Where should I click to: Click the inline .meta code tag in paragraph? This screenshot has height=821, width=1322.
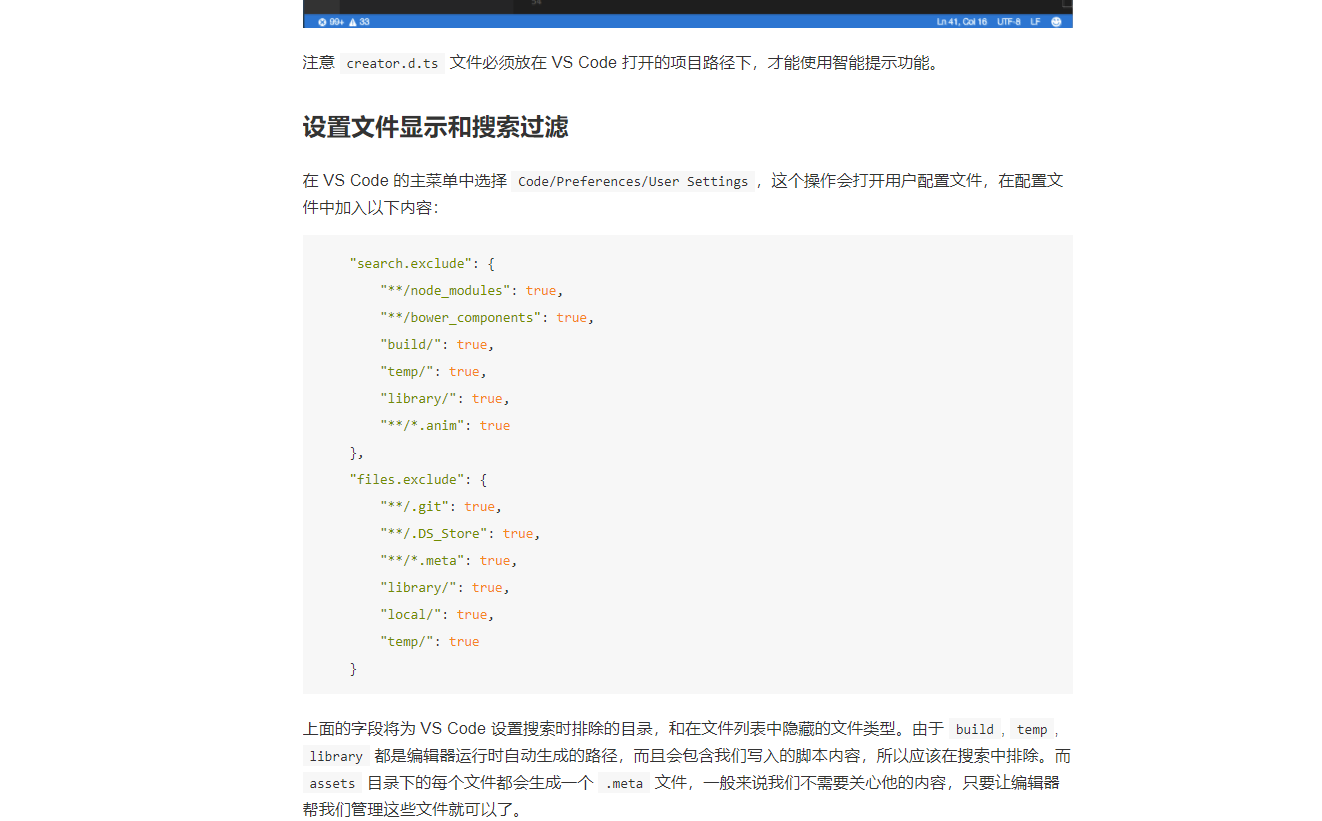tap(624, 783)
